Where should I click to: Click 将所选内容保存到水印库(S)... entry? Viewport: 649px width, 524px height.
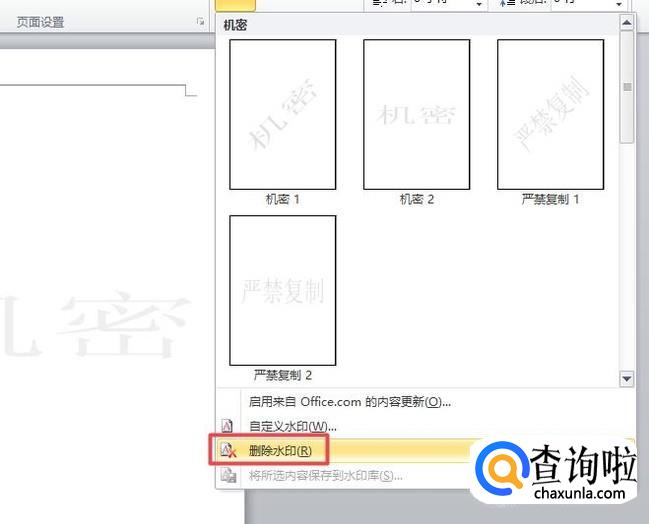click(x=325, y=476)
